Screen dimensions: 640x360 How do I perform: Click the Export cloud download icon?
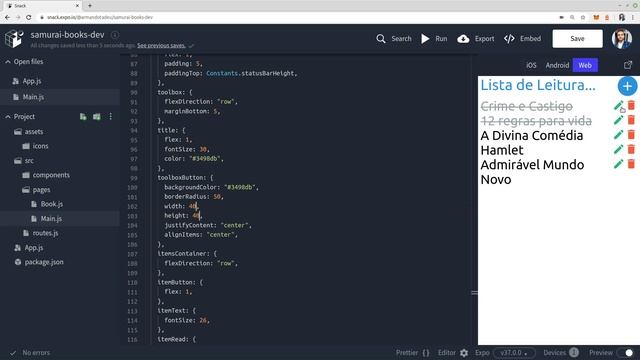pos(463,39)
